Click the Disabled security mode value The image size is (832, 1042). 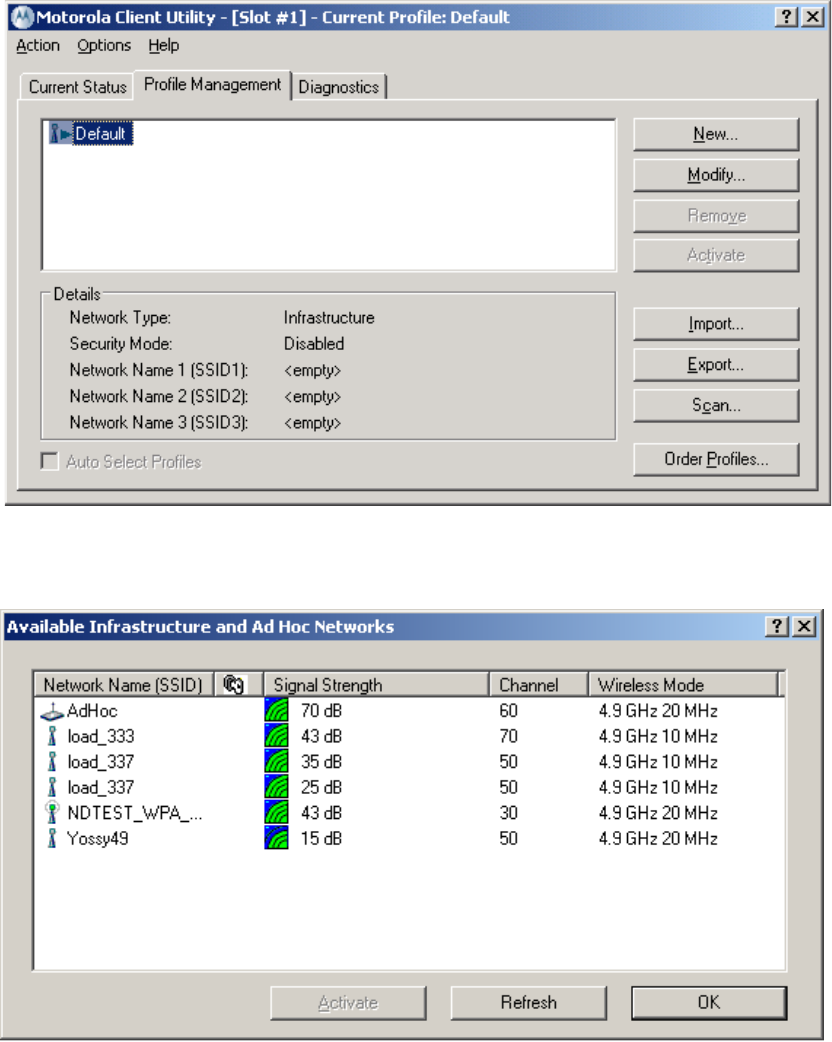click(314, 344)
